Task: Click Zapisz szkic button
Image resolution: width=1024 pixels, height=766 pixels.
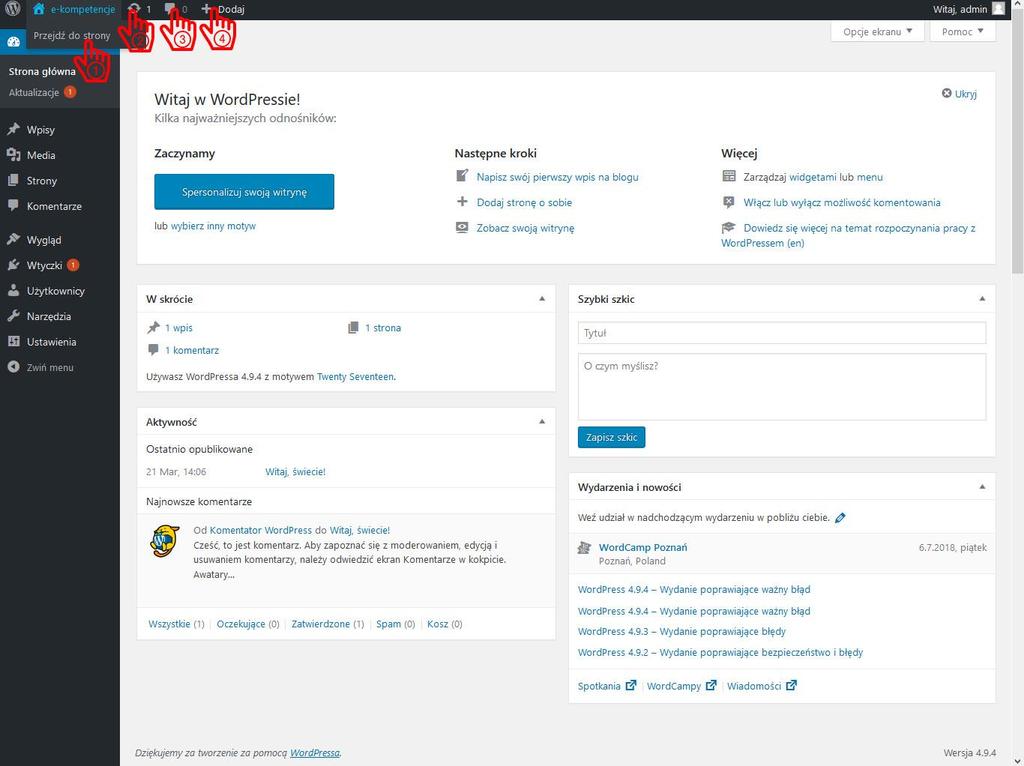Action: 611,437
